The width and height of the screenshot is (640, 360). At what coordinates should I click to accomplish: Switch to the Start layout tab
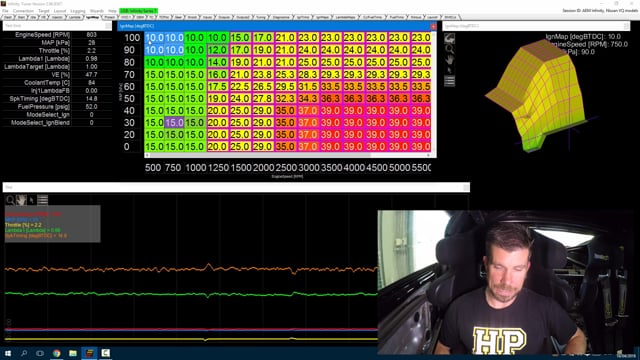coord(21,17)
